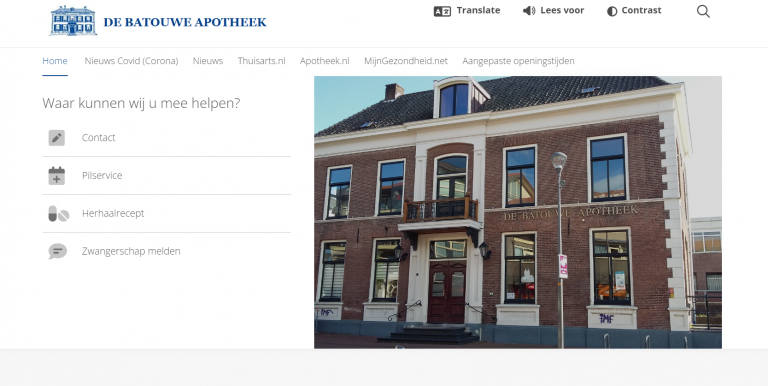Open Aangepaste openingstijden menu item
The width and height of the screenshot is (768, 386).
(518, 61)
